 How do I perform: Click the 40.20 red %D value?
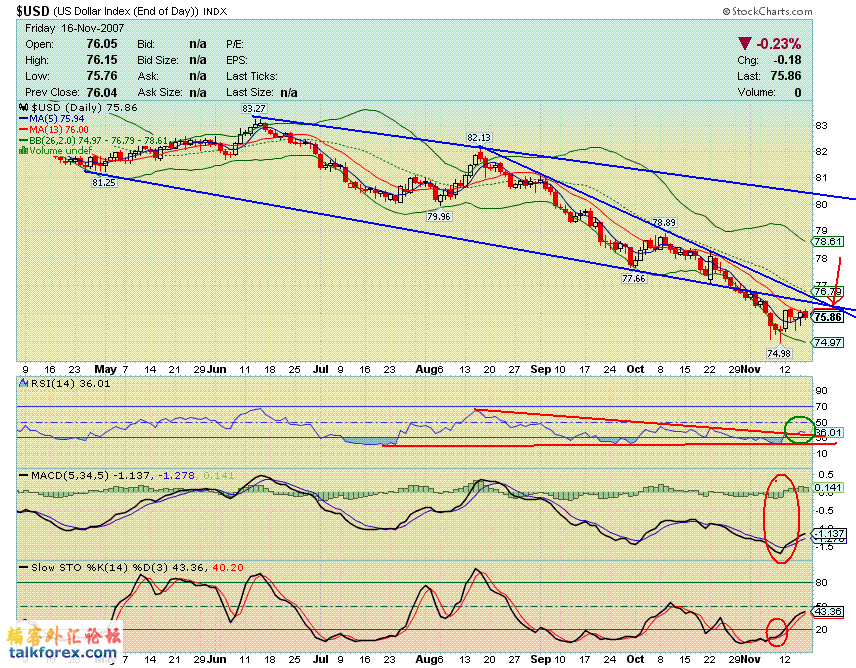(228, 568)
